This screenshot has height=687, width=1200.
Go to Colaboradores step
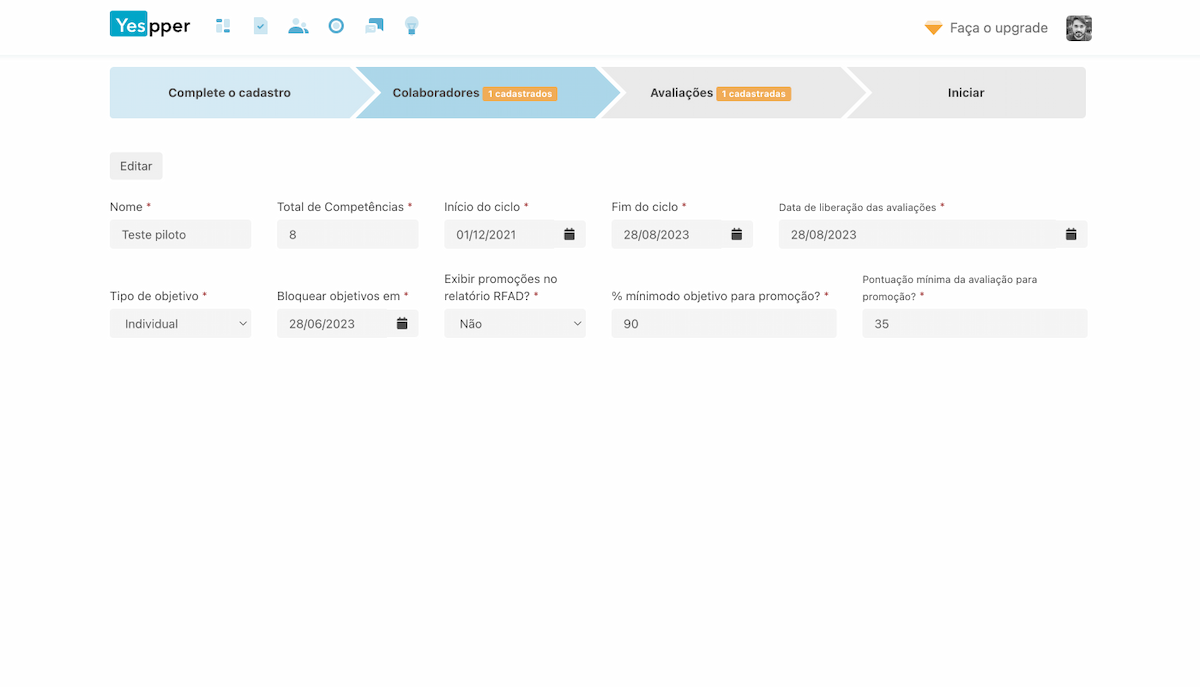pos(474,93)
